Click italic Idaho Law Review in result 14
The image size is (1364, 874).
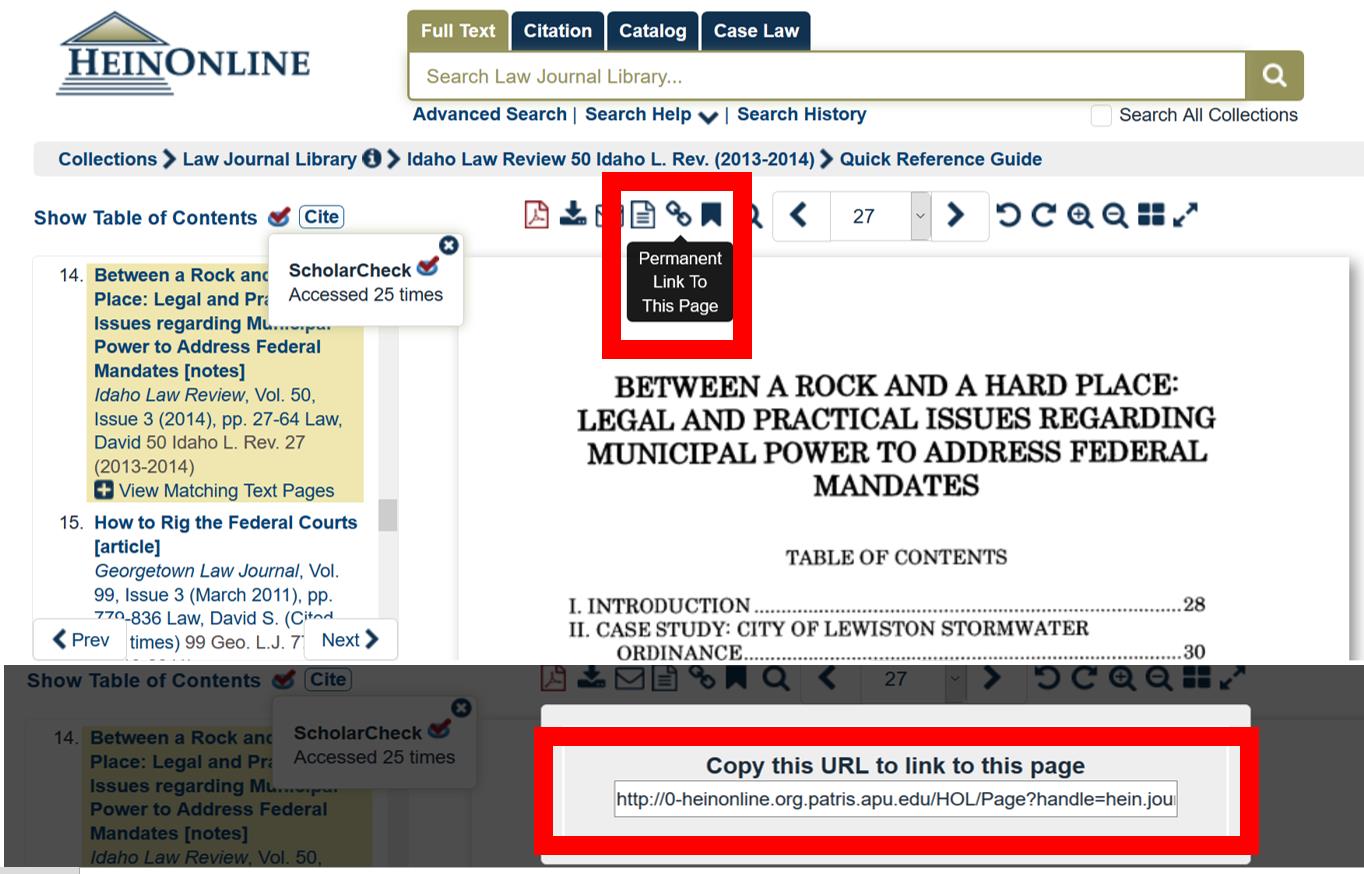(x=169, y=395)
